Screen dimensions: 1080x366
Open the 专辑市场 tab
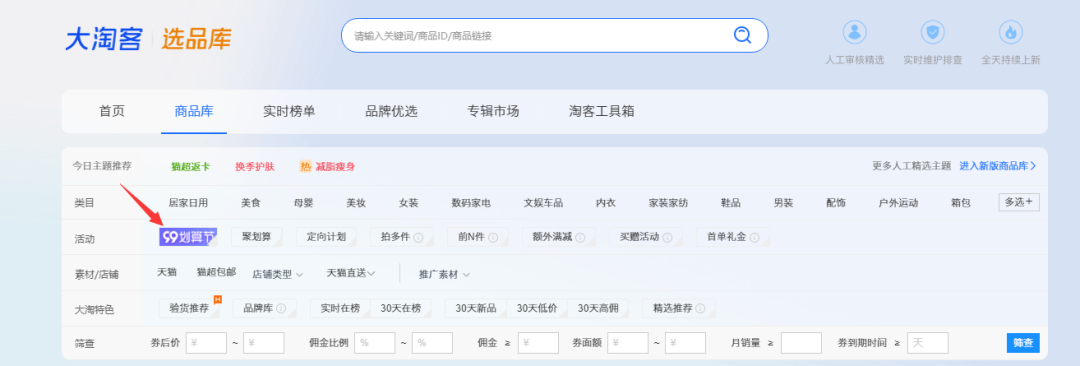[493, 111]
